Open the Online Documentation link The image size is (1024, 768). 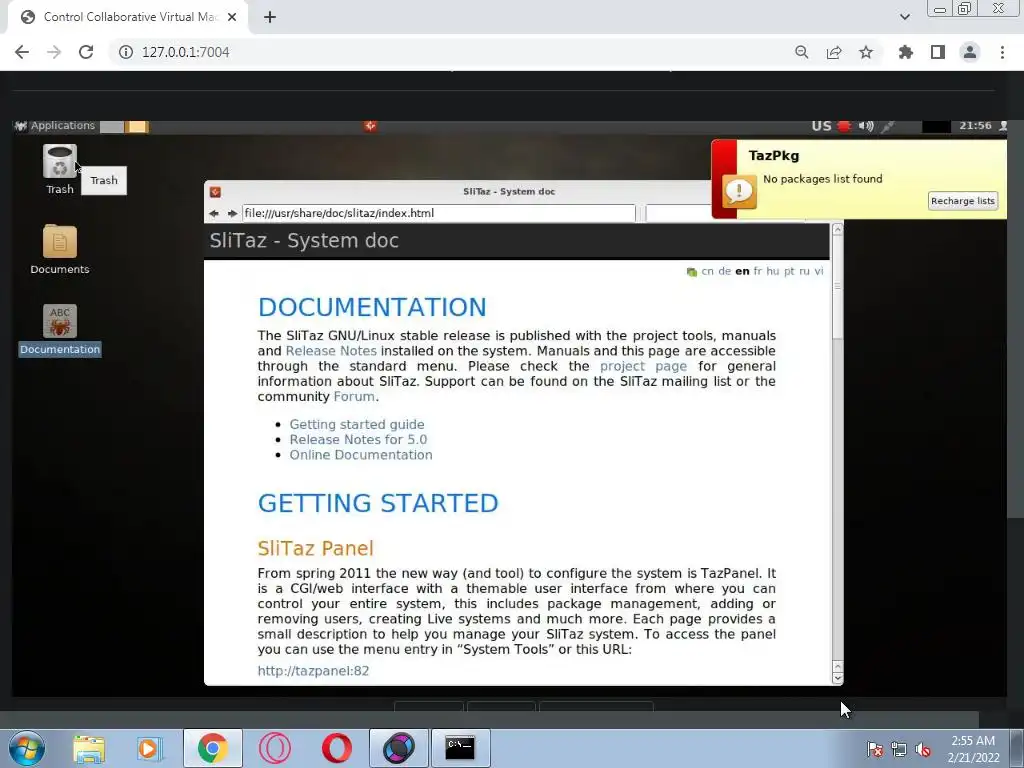[x=360, y=455]
